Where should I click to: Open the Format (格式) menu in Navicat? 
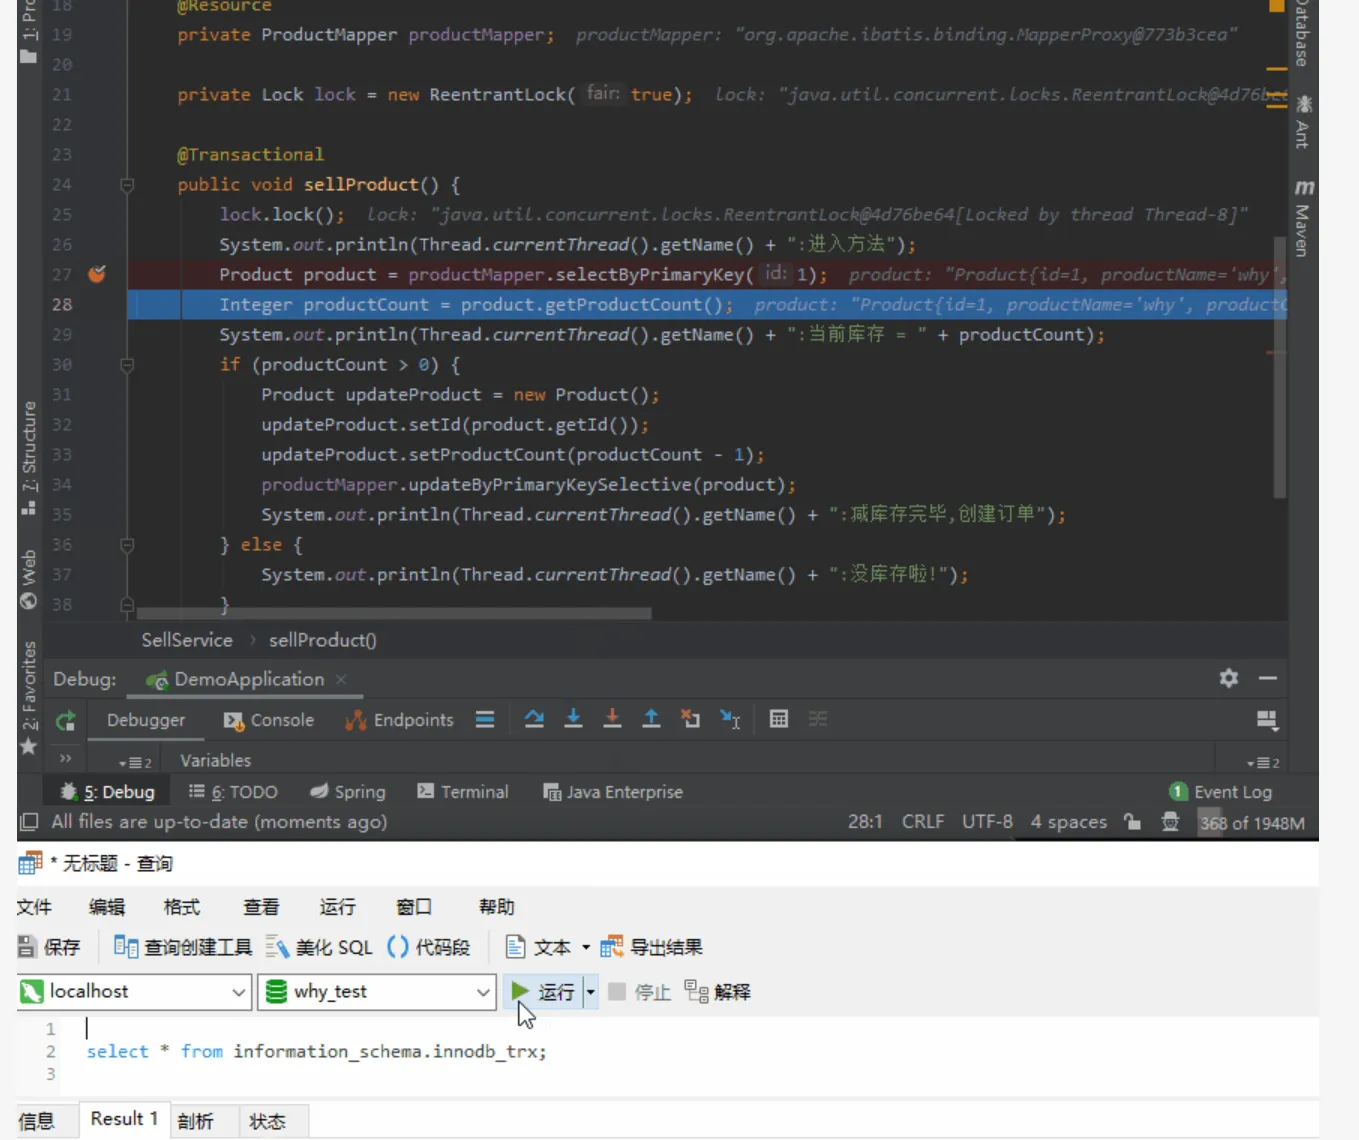[x=182, y=907]
